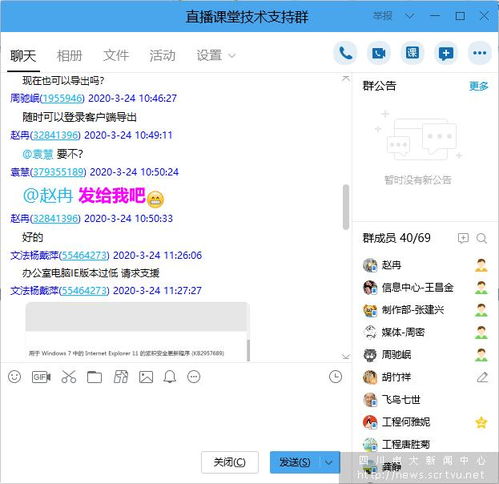499x484 pixels.
Task: Open QQ number link 379355189
Action: 58,172
